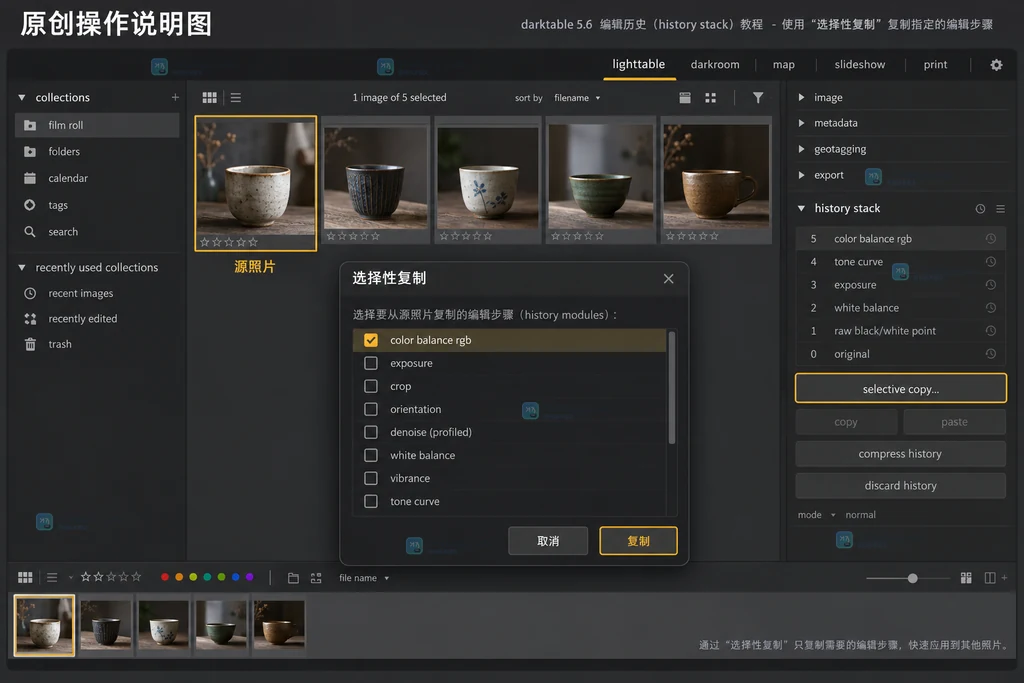Uncheck the color balance rgb checkbox
Viewport: 1024px width, 683px height.
[x=371, y=340]
